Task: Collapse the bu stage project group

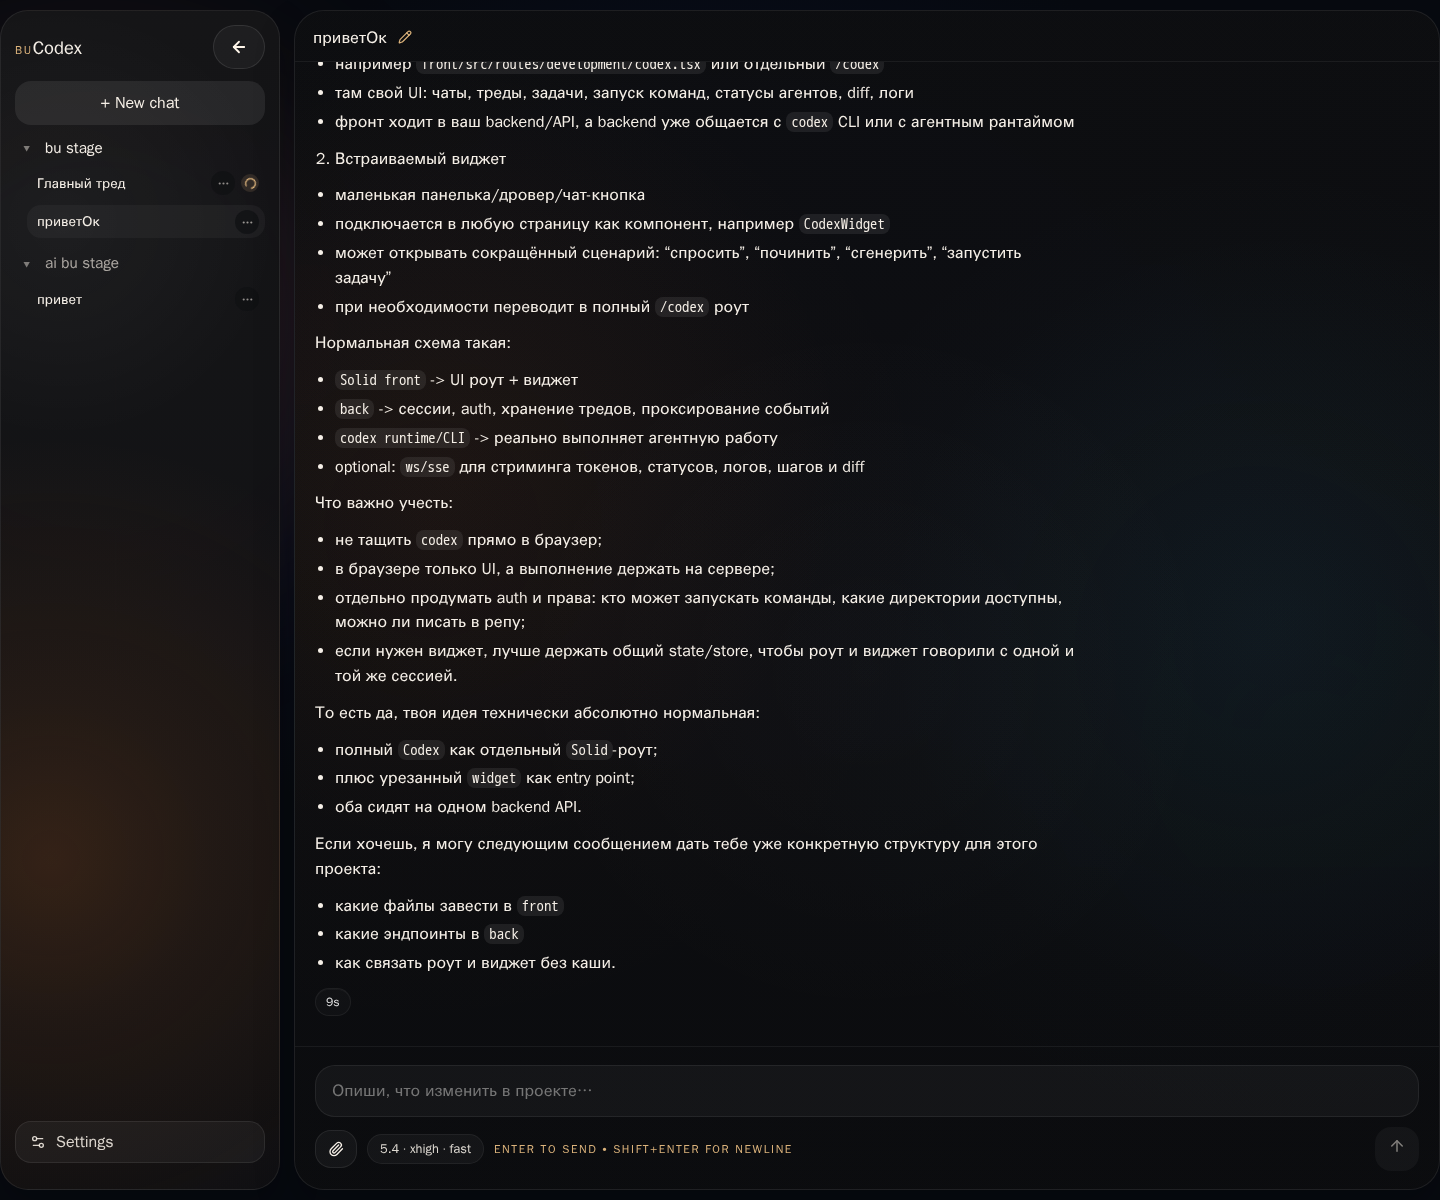Action: point(27,149)
